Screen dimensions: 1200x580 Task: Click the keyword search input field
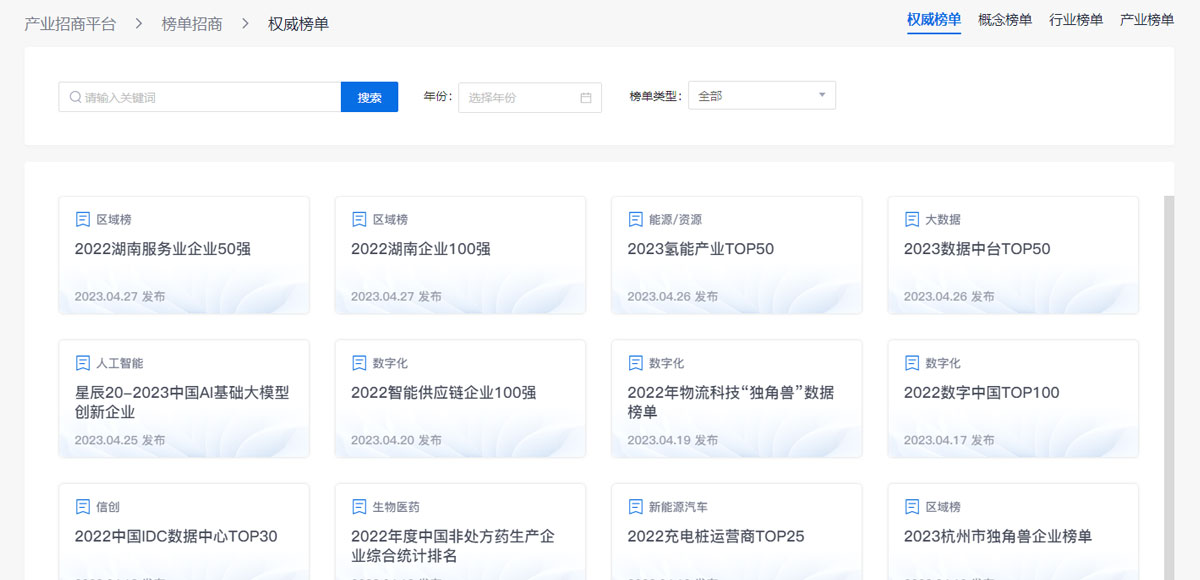click(x=200, y=96)
